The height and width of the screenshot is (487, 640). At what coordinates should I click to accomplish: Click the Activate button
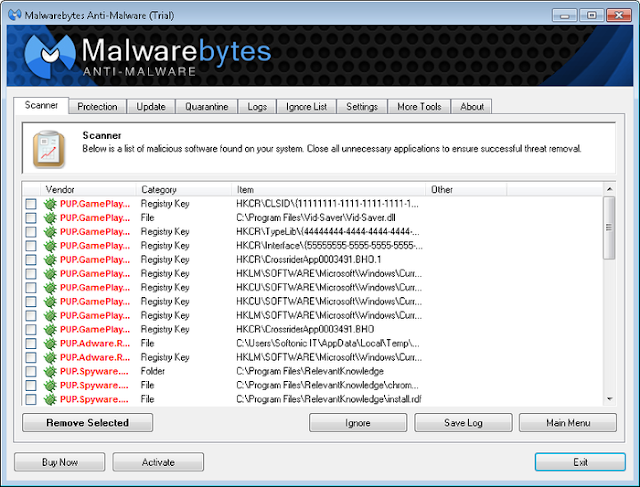pos(158,462)
